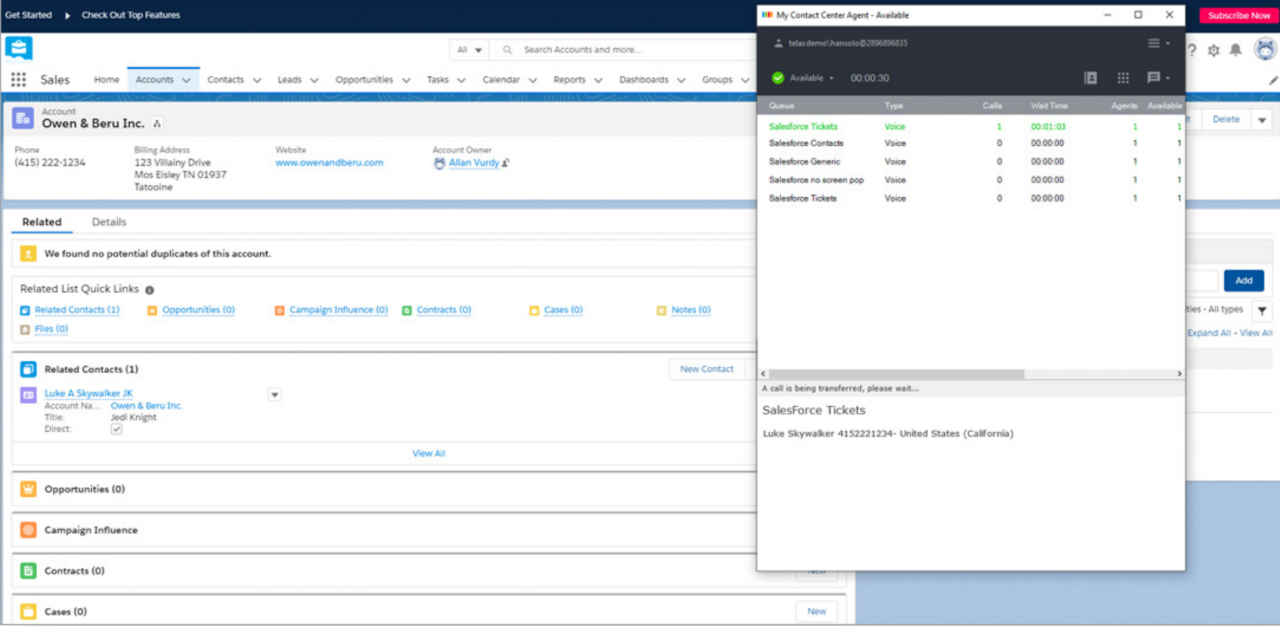Click the account hierarchy icon
The image size is (1280, 626).
[x=157, y=124]
